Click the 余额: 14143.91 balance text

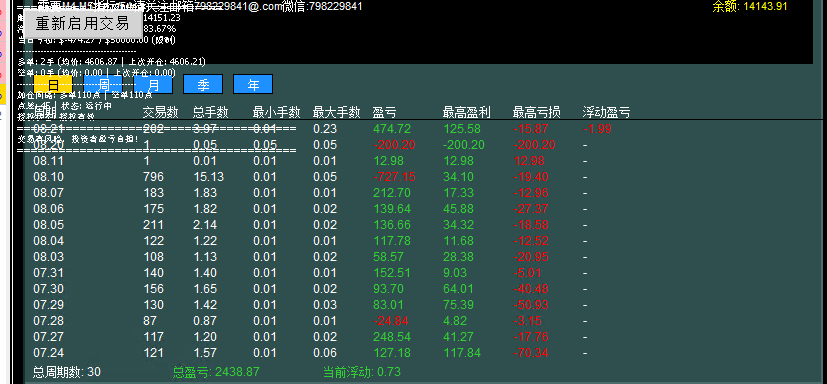point(749,6)
